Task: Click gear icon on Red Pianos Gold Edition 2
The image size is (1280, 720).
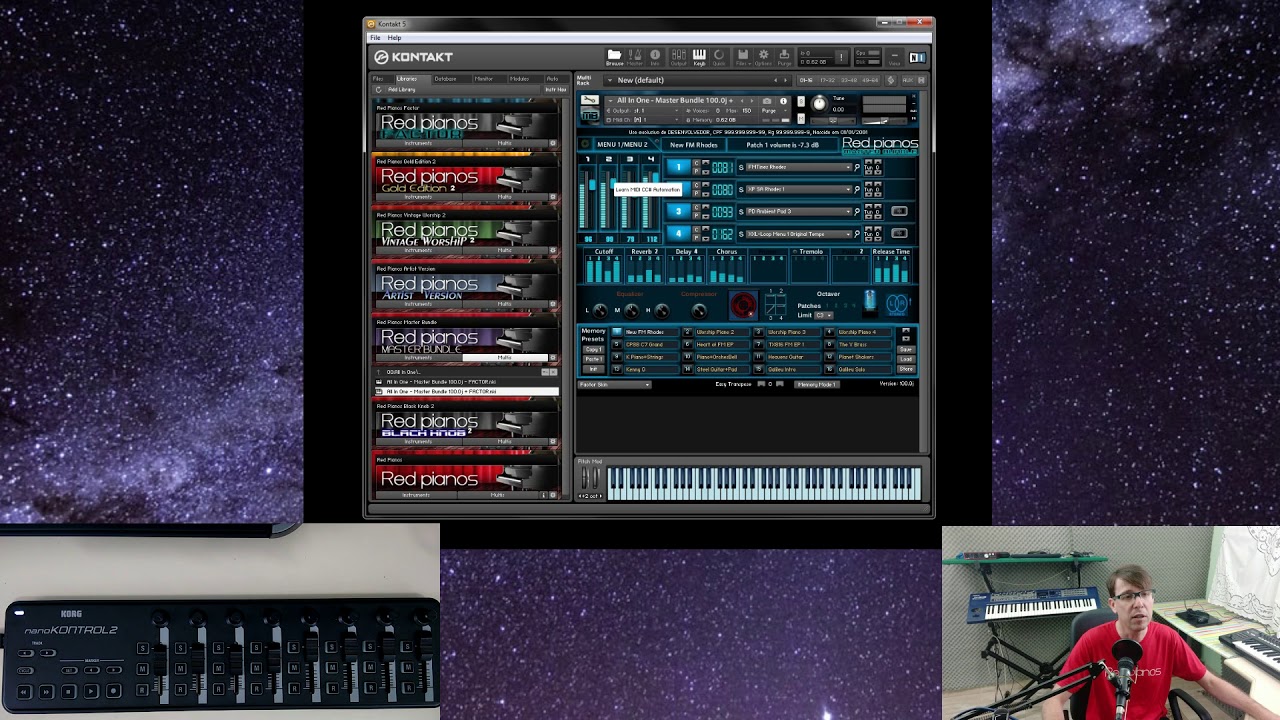Action: [x=553, y=197]
